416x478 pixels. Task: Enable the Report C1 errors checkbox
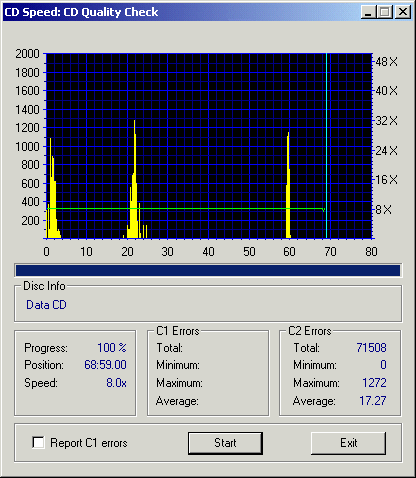pyautogui.click(x=38, y=443)
